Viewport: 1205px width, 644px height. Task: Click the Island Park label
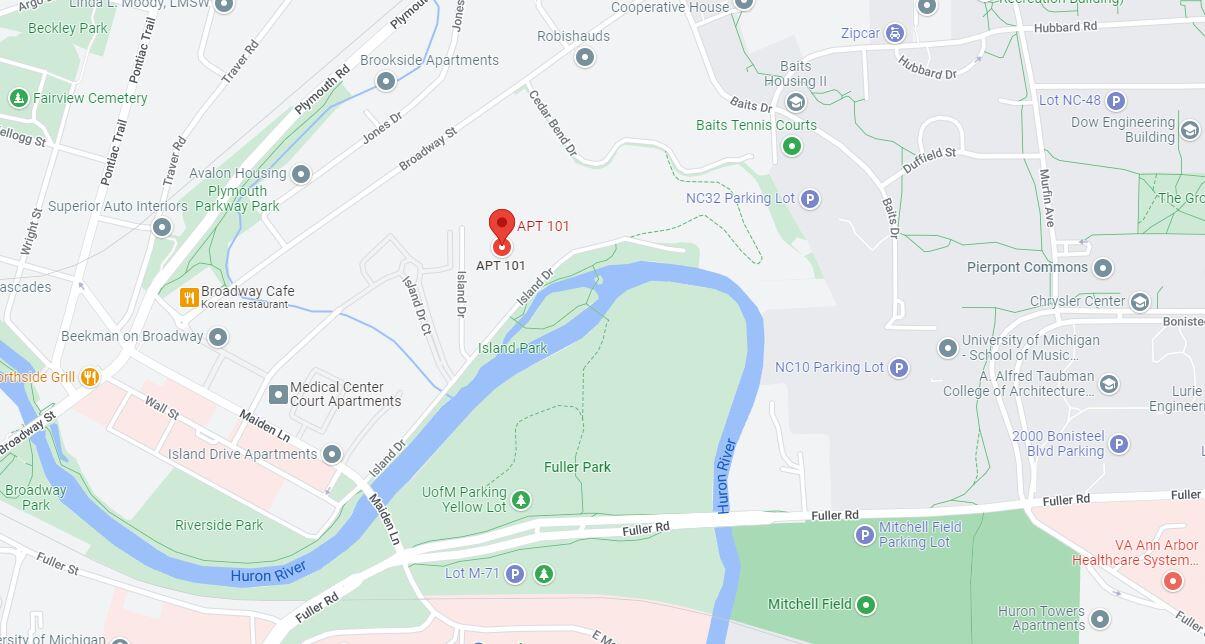(513, 348)
